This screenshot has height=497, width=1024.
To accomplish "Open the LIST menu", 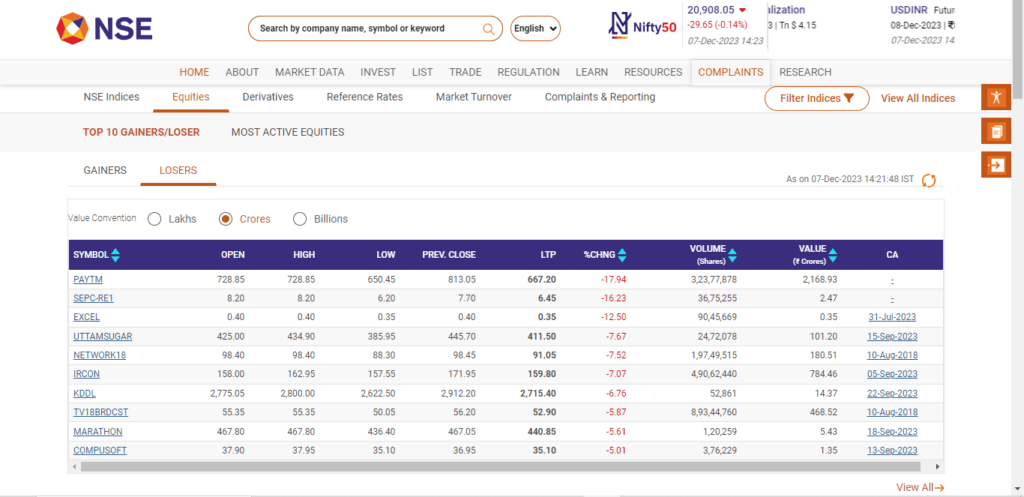I will coord(423,72).
